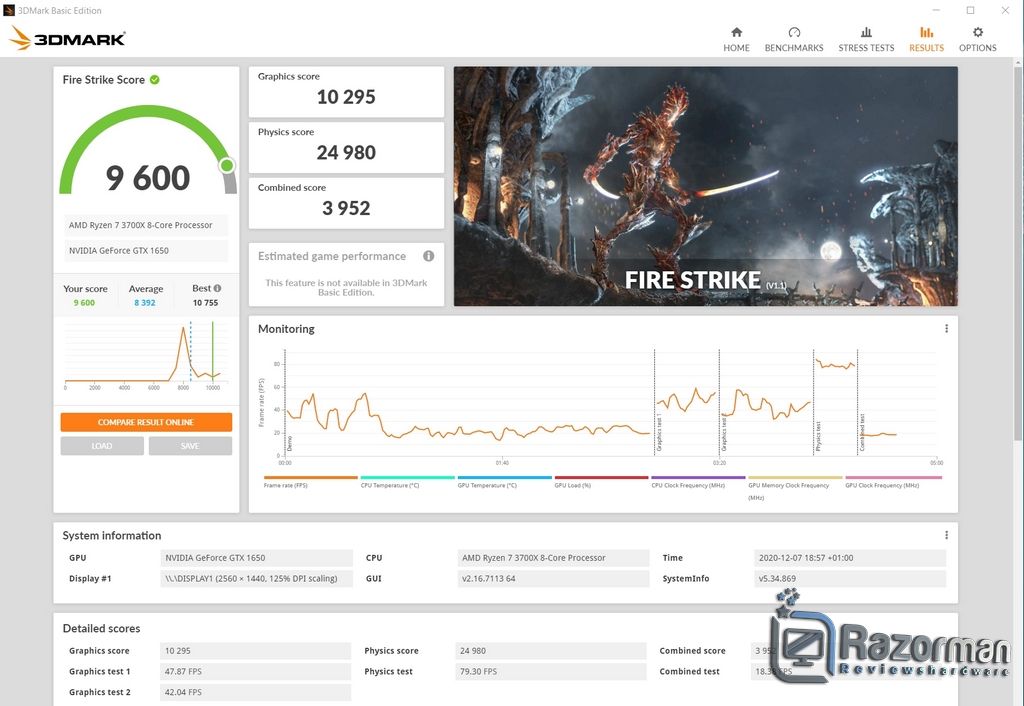This screenshot has height=706, width=1024.
Task: Click the CPU field in System information
Action: [x=553, y=558]
